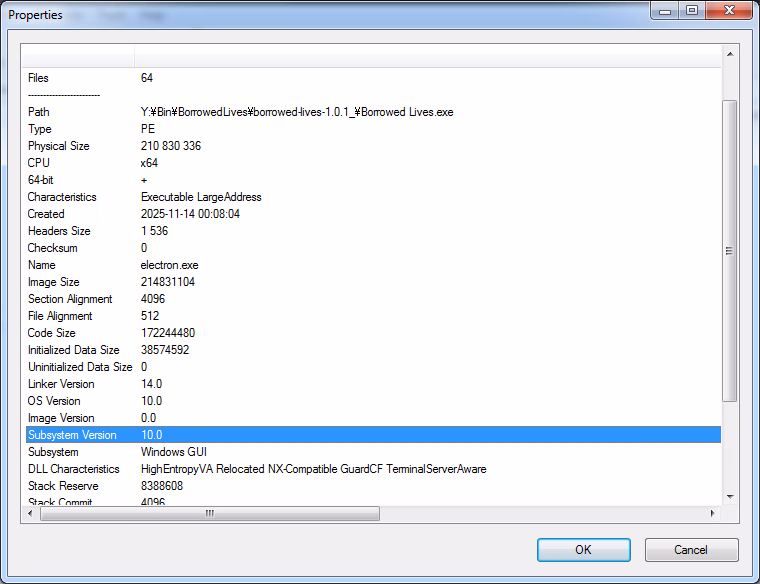Click the horizontal scrollbar left arrow
760x584 pixels.
pyautogui.click(x=30, y=513)
